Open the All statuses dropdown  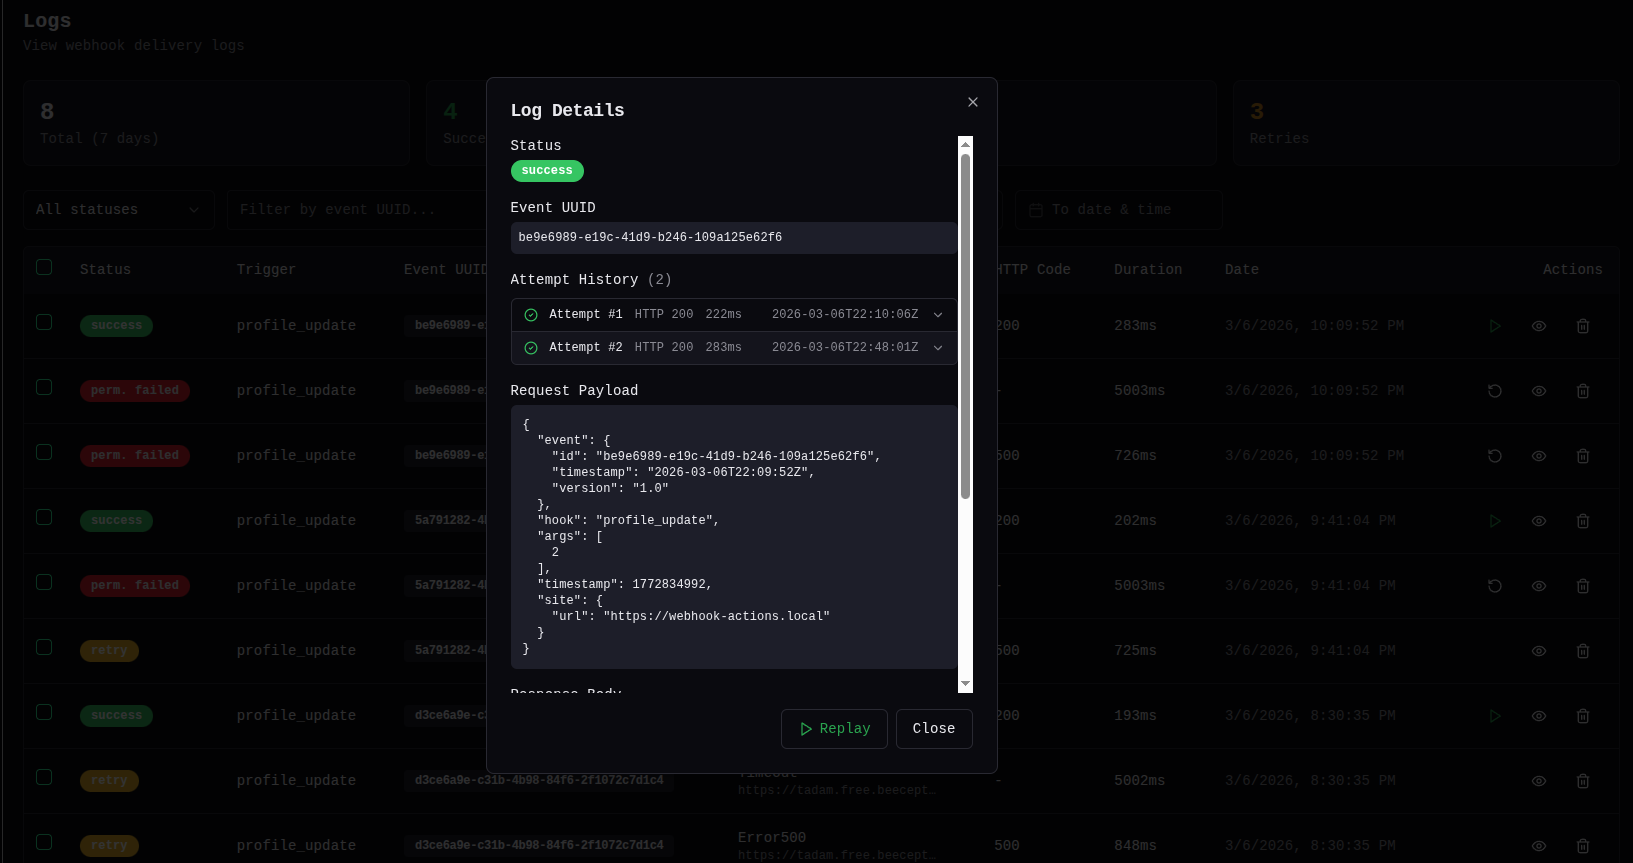118,210
